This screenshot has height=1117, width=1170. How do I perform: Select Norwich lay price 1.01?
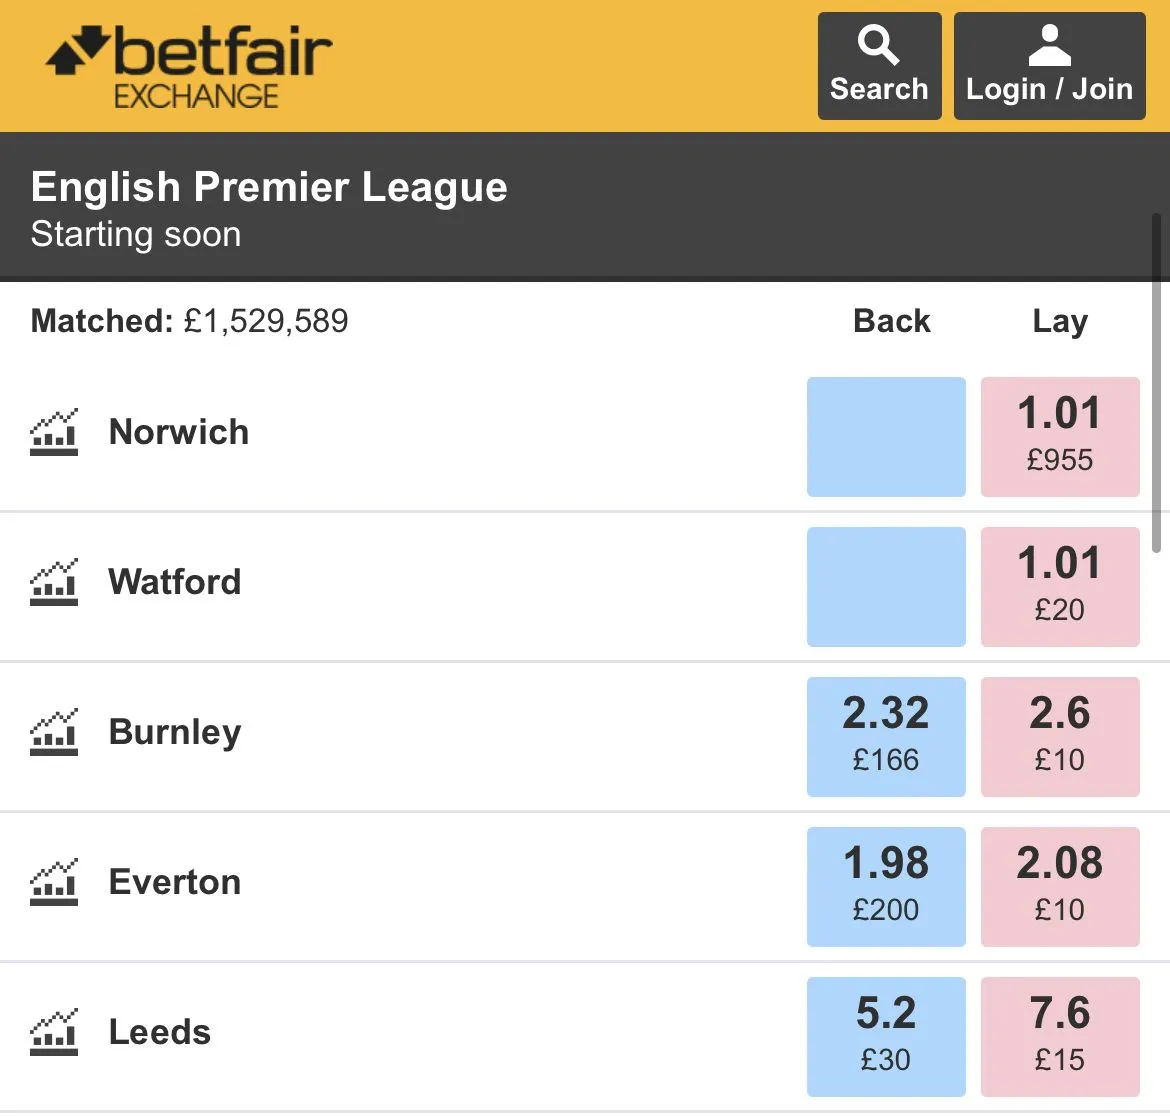click(1060, 437)
